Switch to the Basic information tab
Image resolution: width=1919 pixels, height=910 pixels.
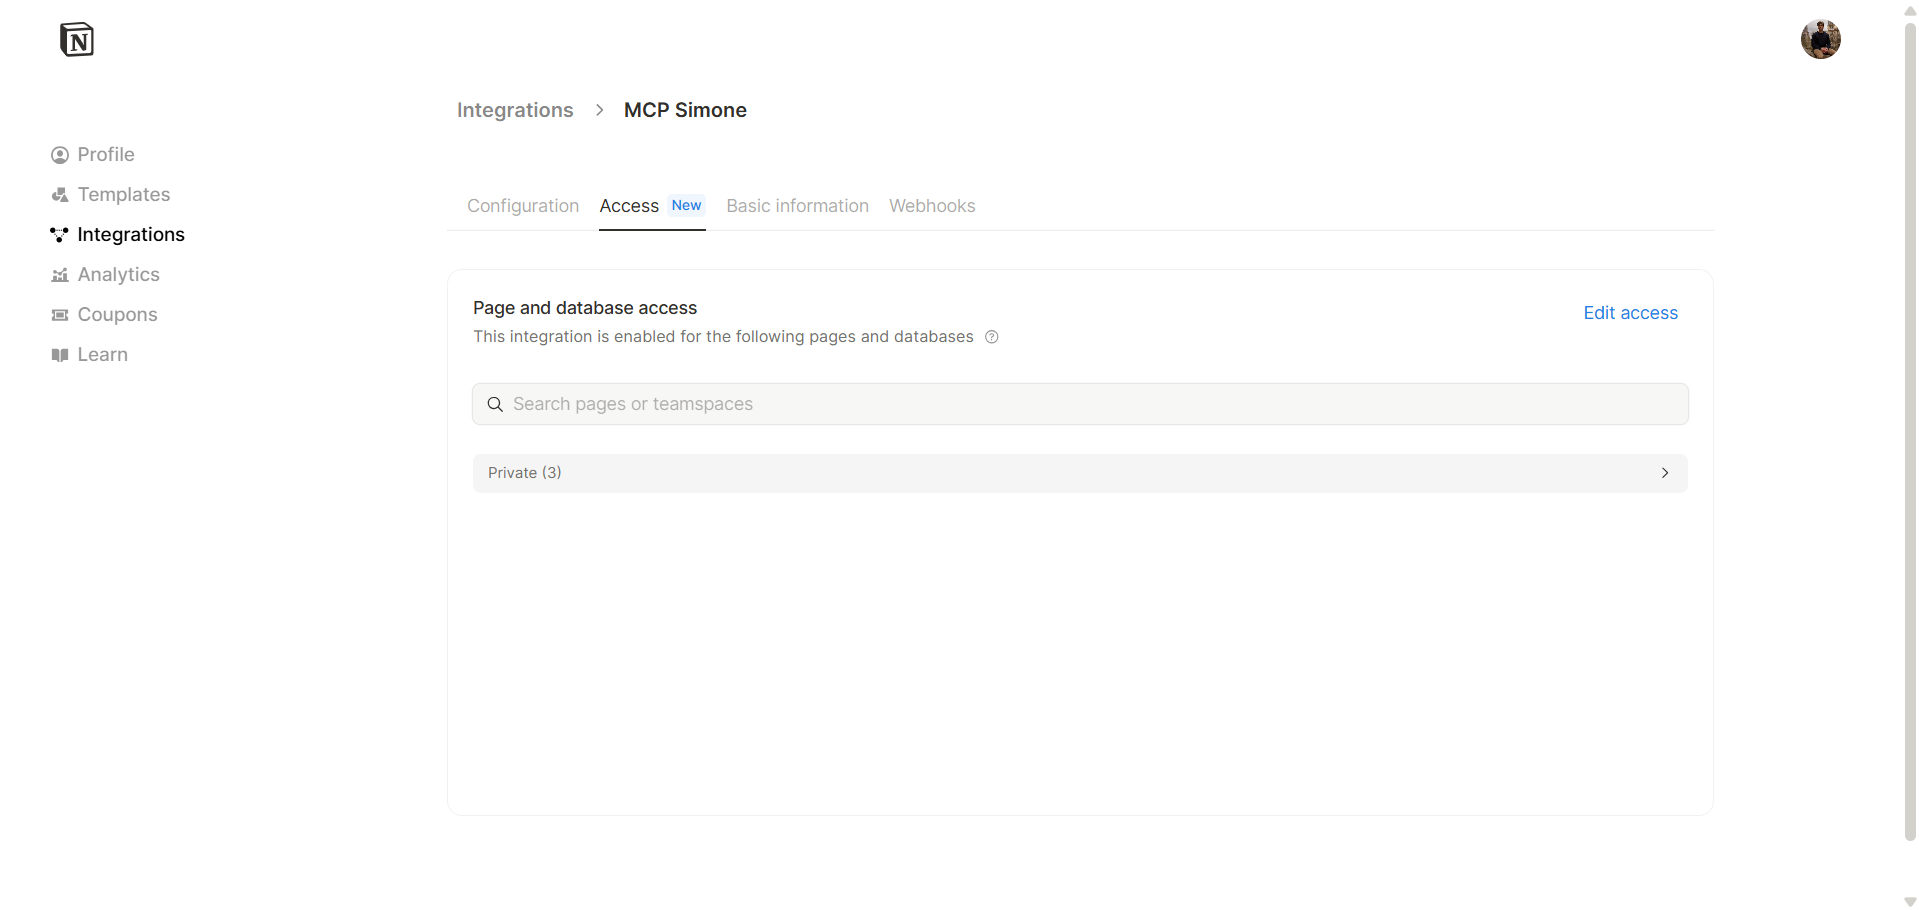pyautogui.click(x=797, y=206)
